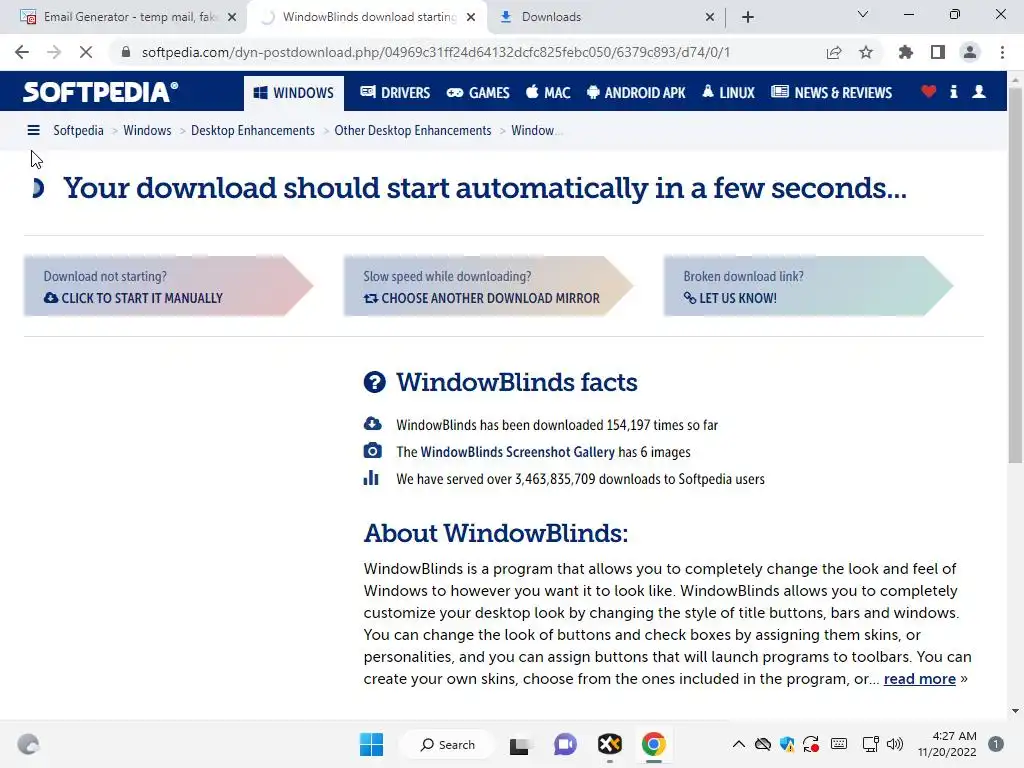Image resolution: width=1024 pixels, height=768 pixels.
Task: Click the volume speaker tray icon
Action: 895,744
